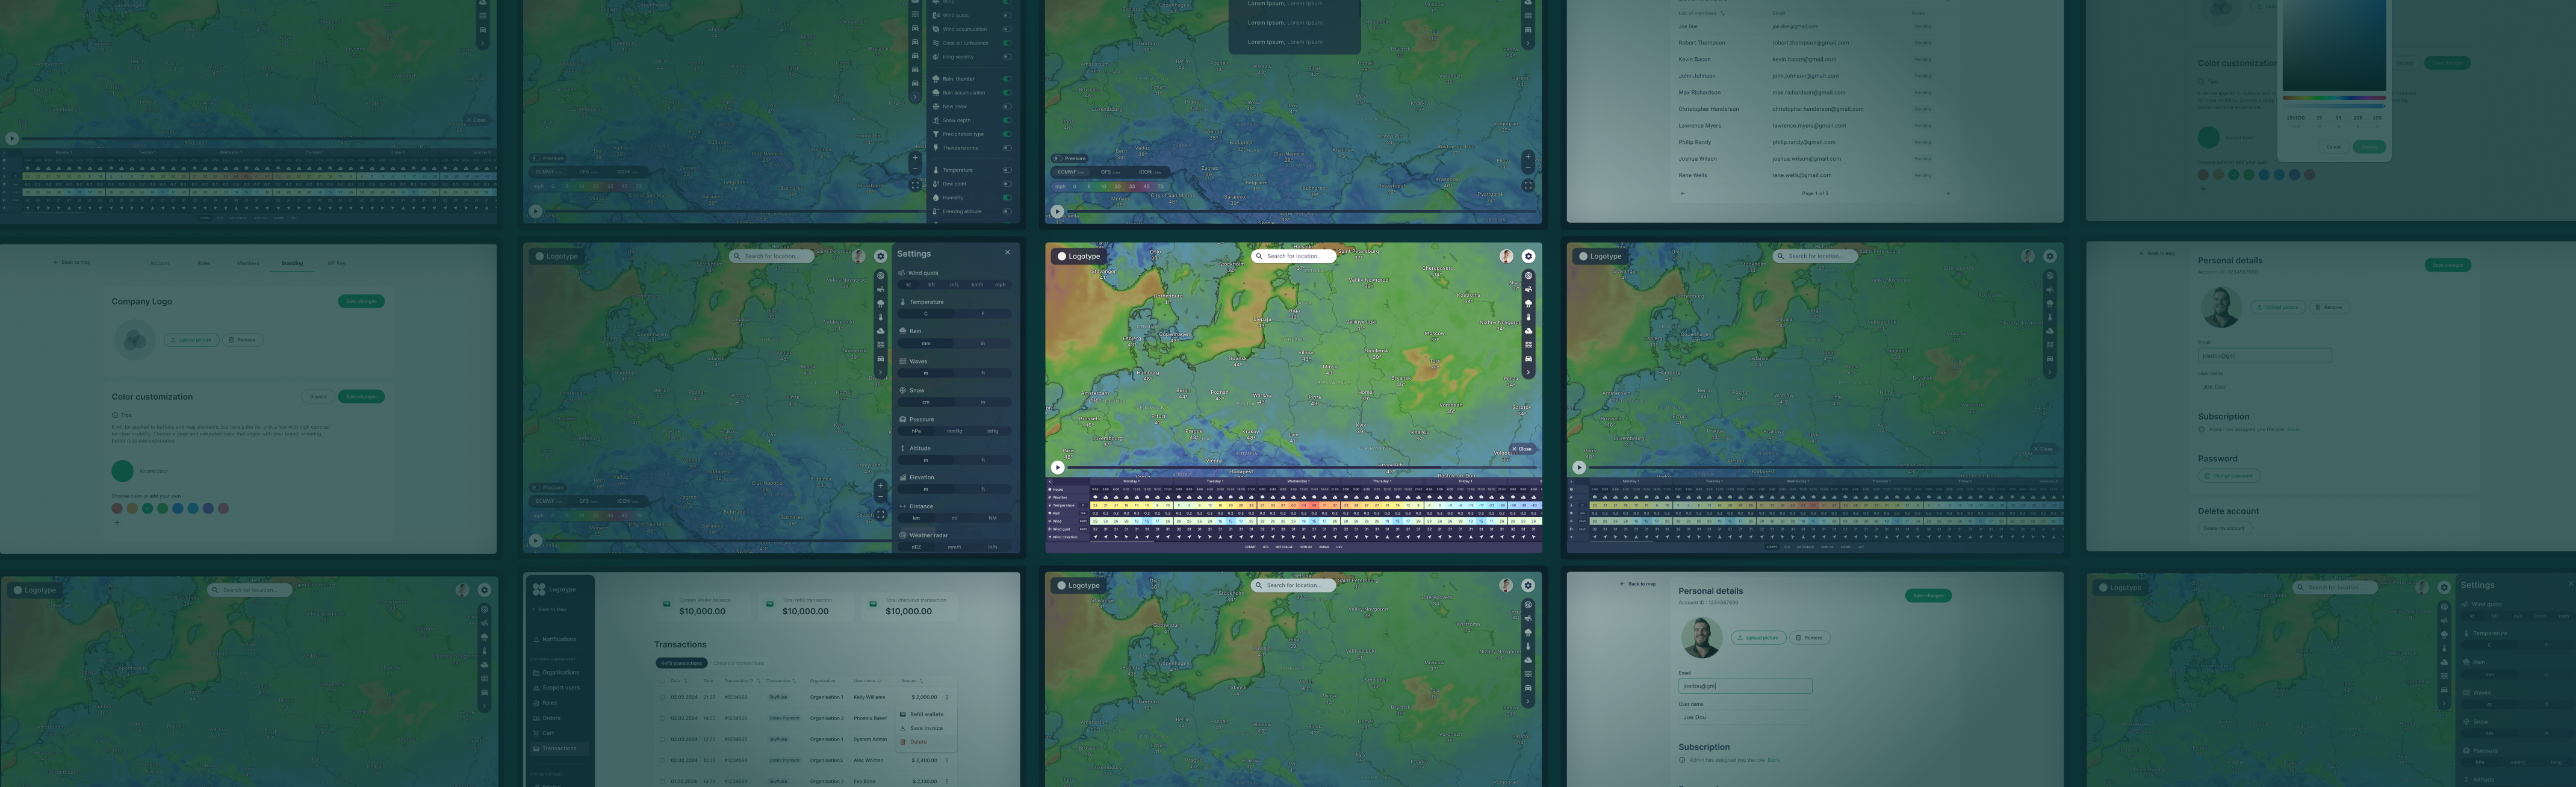Select the radar layer icon in bright panel
This screenshot has width=2576, height=787.
click(1528, 276)
